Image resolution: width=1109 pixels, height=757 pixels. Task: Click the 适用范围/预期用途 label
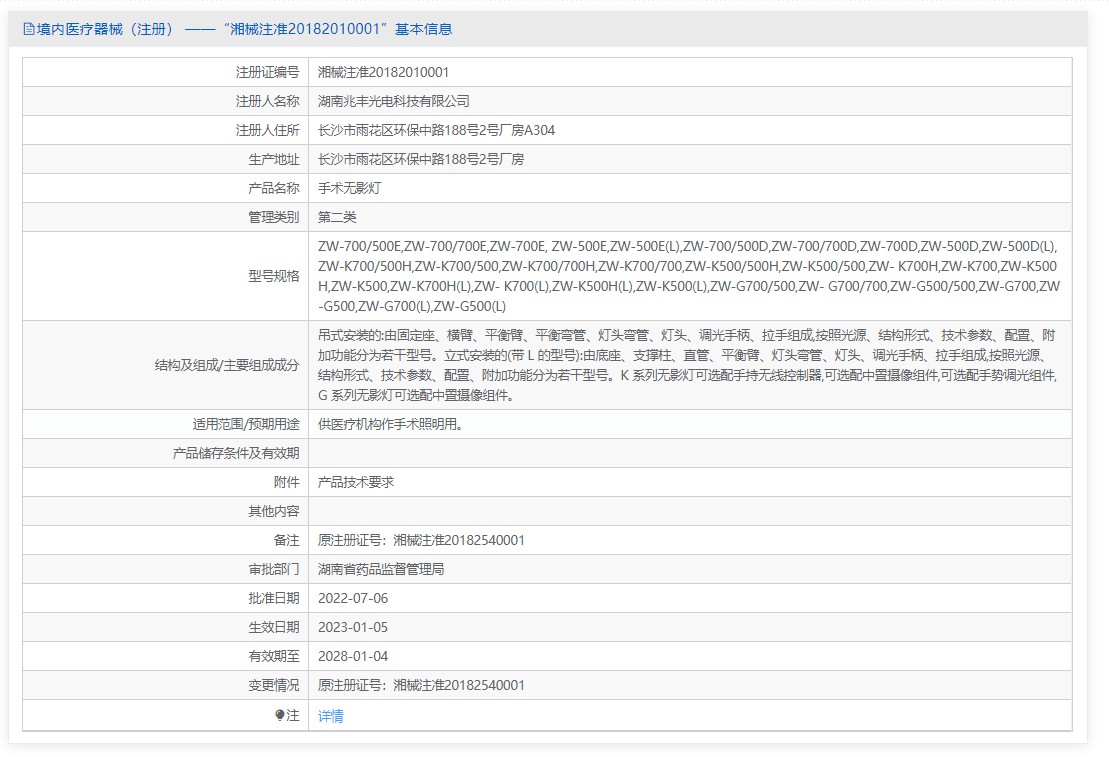pyautogui.click(x=246, y=424)
